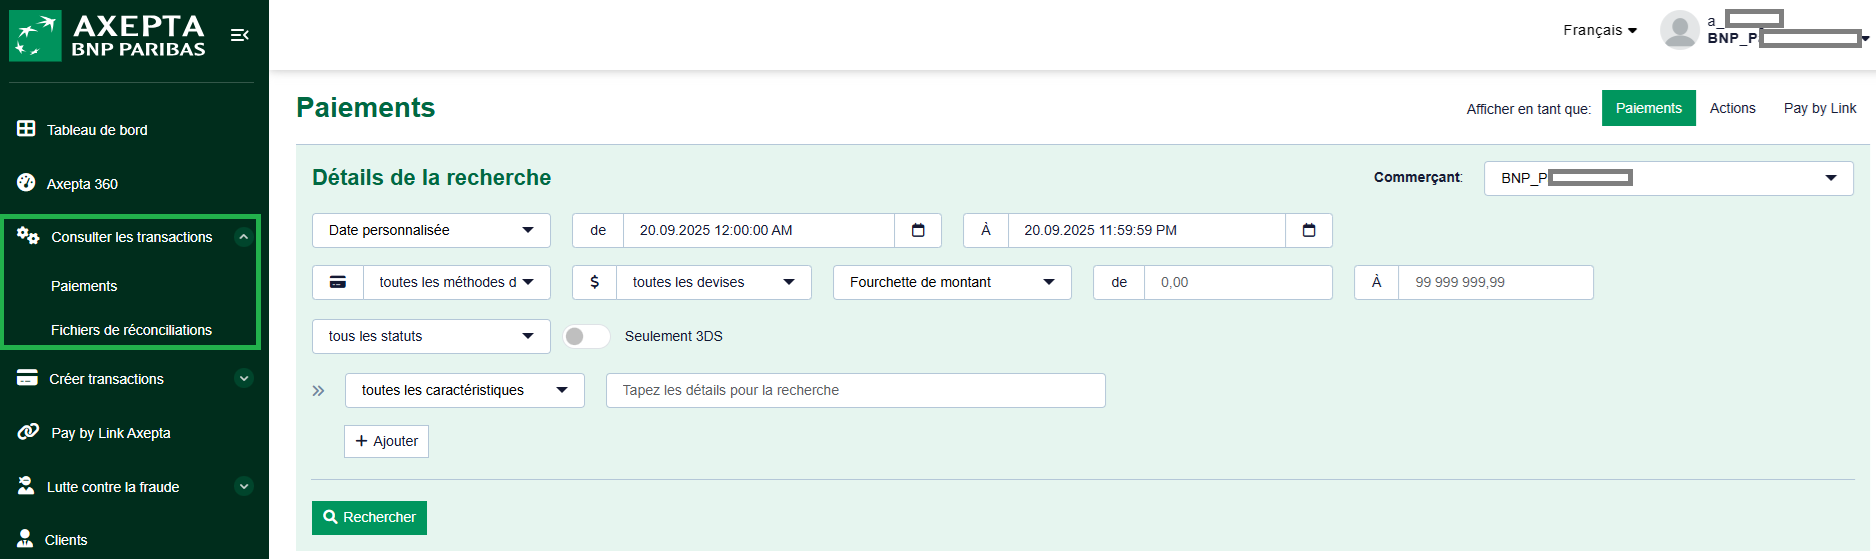The height and width of the screenshot is (559, 1876).
Task: Open Axepta 360 from the sidebar
Action: click(x=82, y=184)
